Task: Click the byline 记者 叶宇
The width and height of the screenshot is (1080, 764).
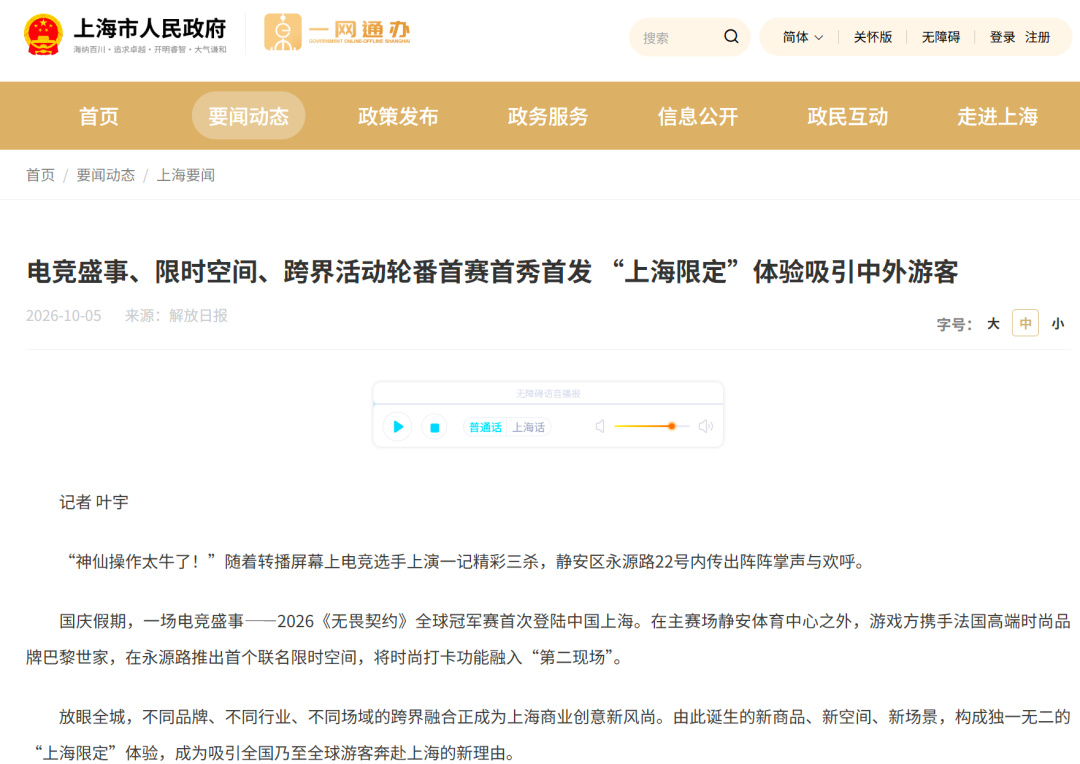Action: [x=94, y=502]
